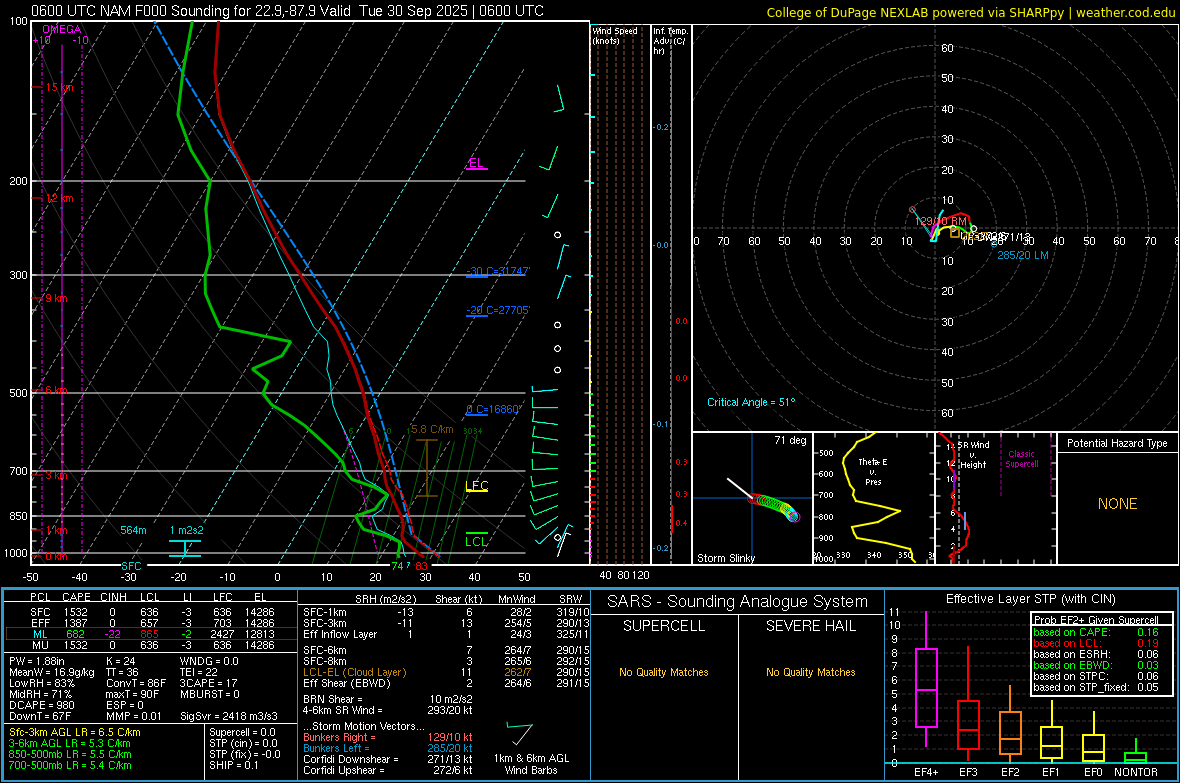Click the 'Prob EF2+ Given Supercell' legend header
Image resolution: width=1180 pixels, height=783 pixels.
pos(1096,620)
